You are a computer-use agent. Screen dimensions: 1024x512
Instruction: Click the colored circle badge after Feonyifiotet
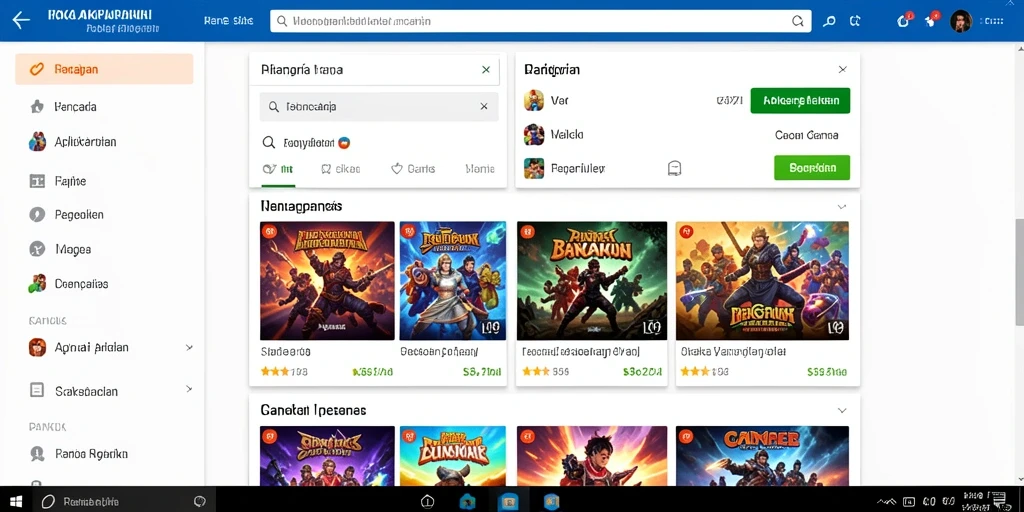[345, 142]
